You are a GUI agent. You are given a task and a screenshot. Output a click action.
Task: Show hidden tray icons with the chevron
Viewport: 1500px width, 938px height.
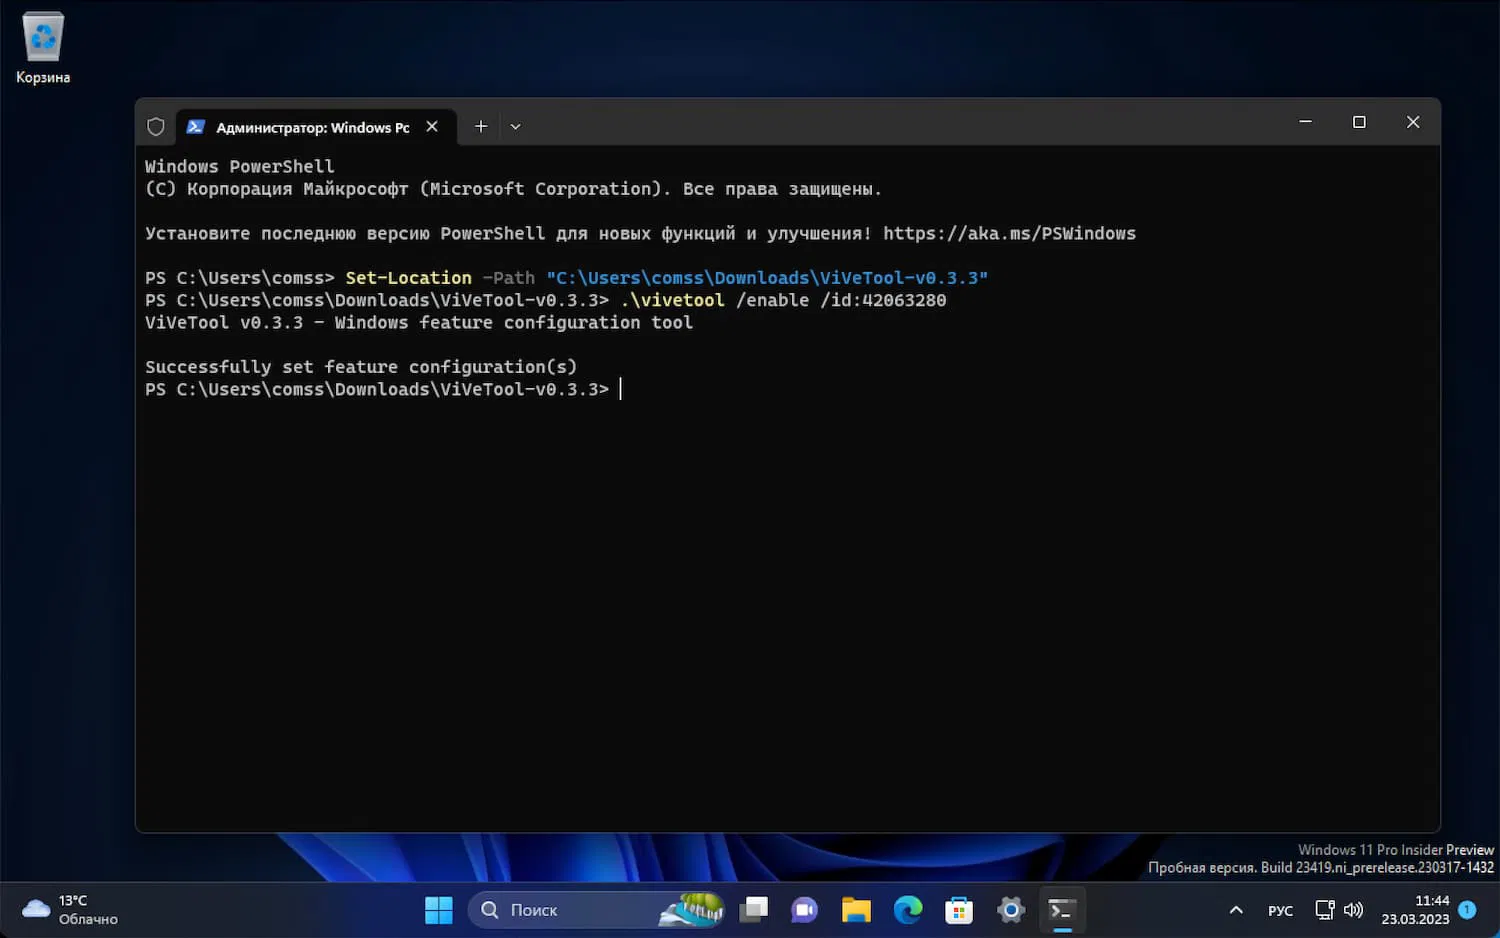tap(1236, 910)
